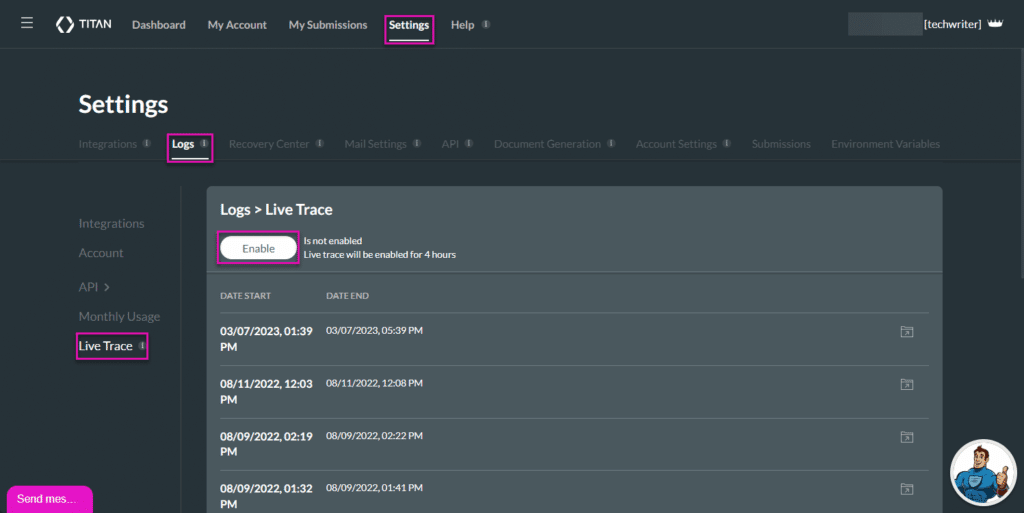Expand the API sidebar submenu
Screen dimensions: 1024x513
[94, 287]
